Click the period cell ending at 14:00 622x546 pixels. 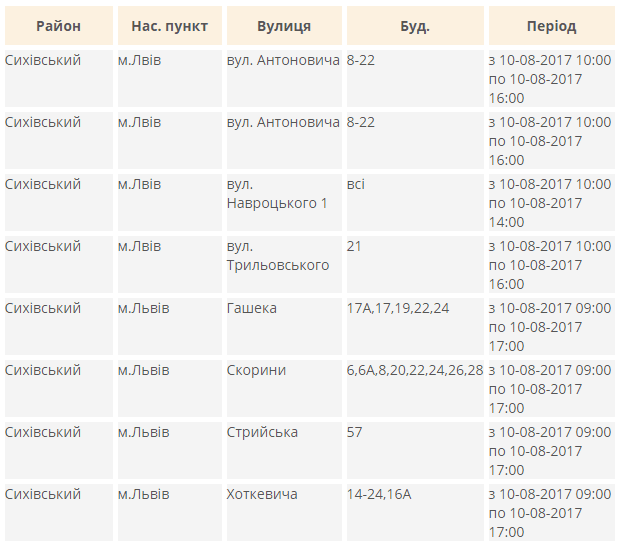click(549, 203)
